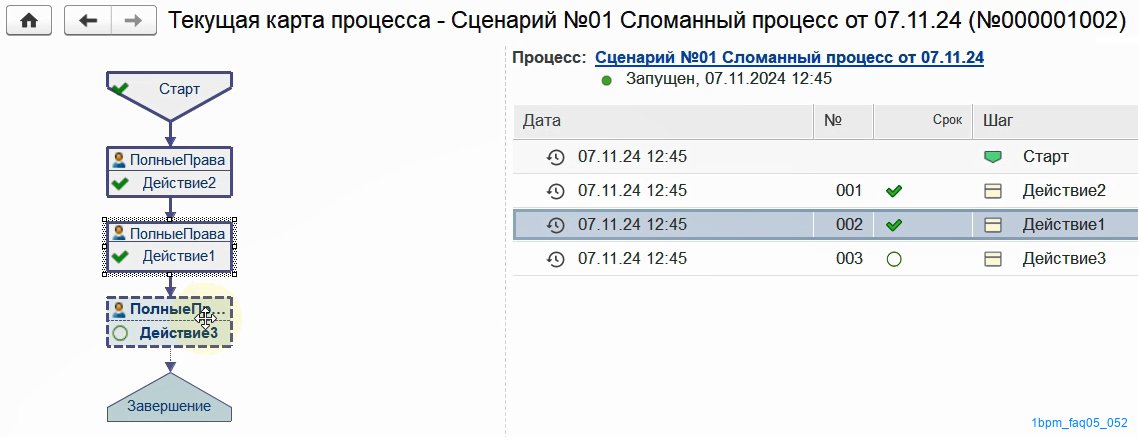This screenshot has height=437, width=1138.
Task: Click the step icon beside Действие2 in table
Action: (992, 191)
